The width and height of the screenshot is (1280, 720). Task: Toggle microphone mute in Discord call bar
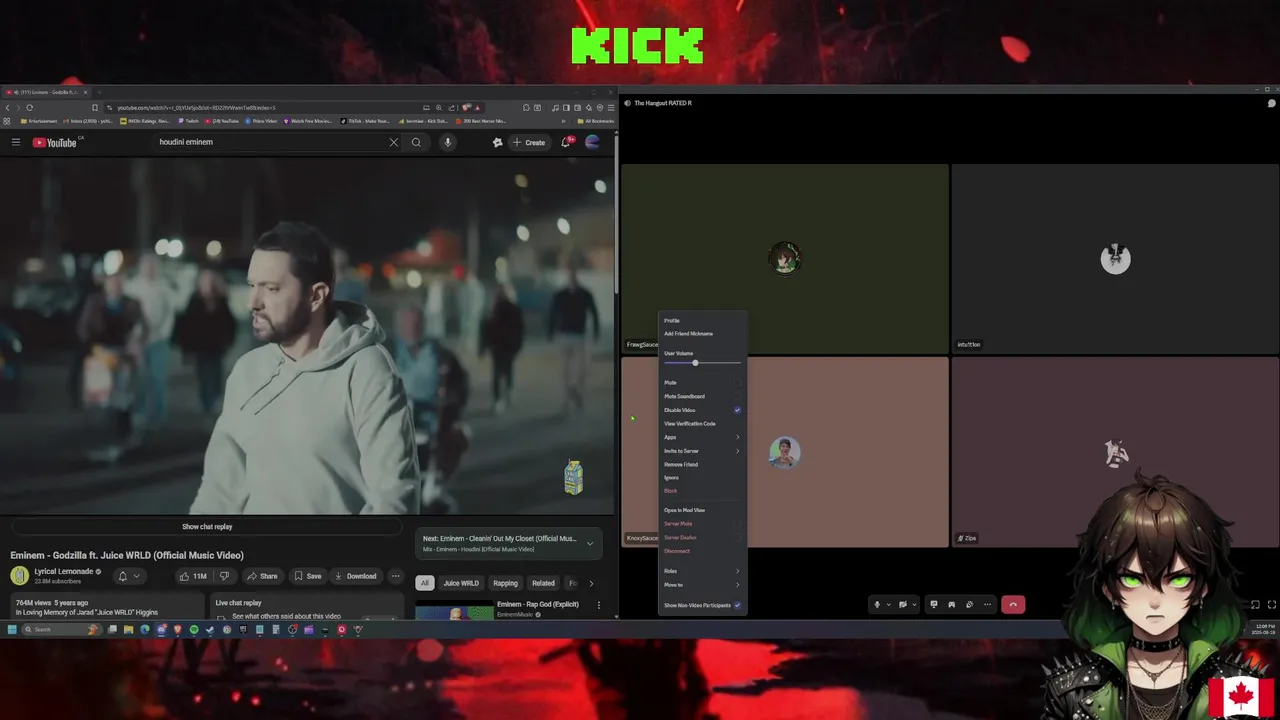click(877, 604)
